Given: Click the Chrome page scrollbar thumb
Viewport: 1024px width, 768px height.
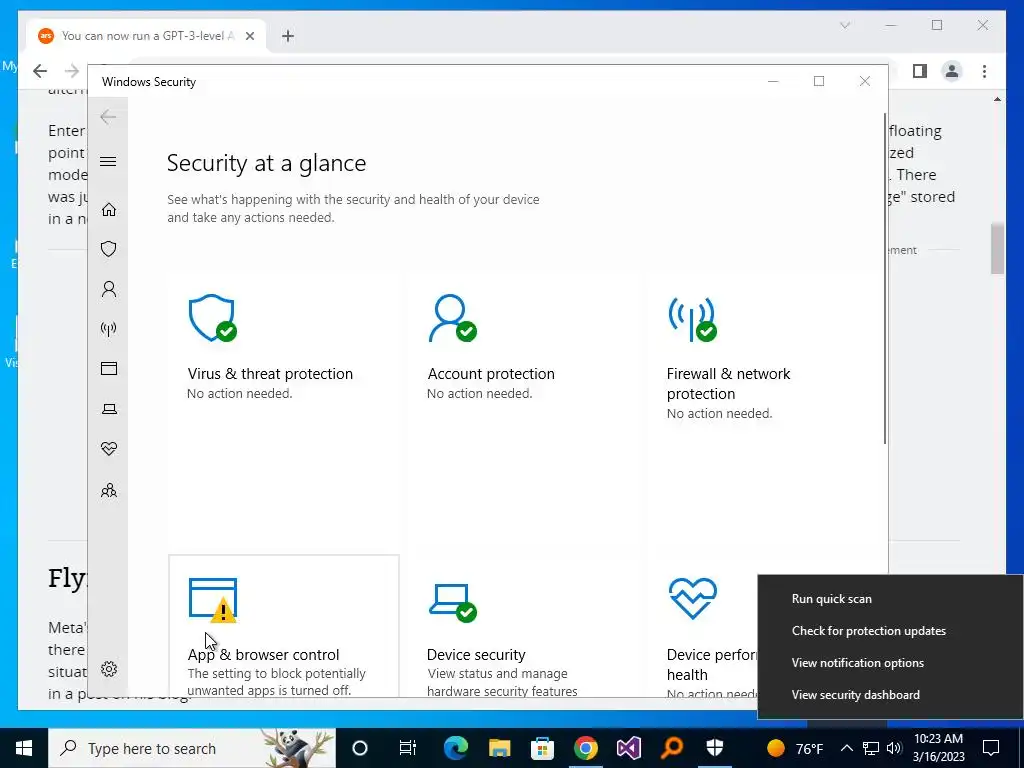Looking at the screenshot, I should coord(997,248).
